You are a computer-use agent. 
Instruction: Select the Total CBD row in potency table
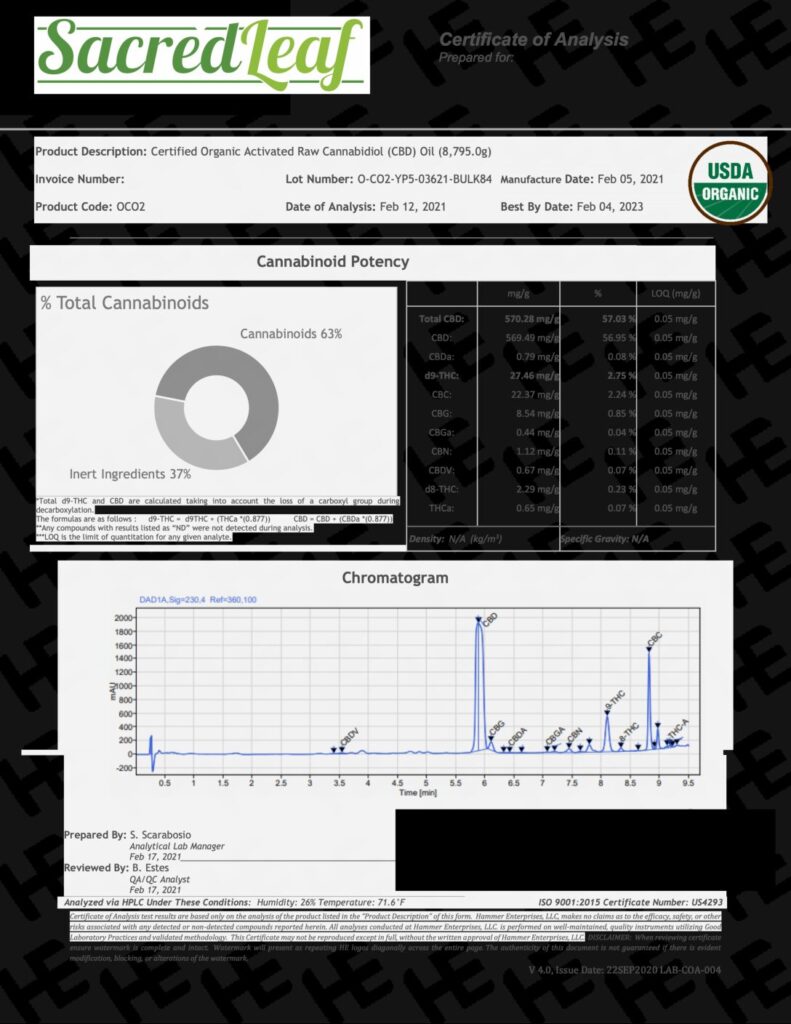(x=561, y=318)
